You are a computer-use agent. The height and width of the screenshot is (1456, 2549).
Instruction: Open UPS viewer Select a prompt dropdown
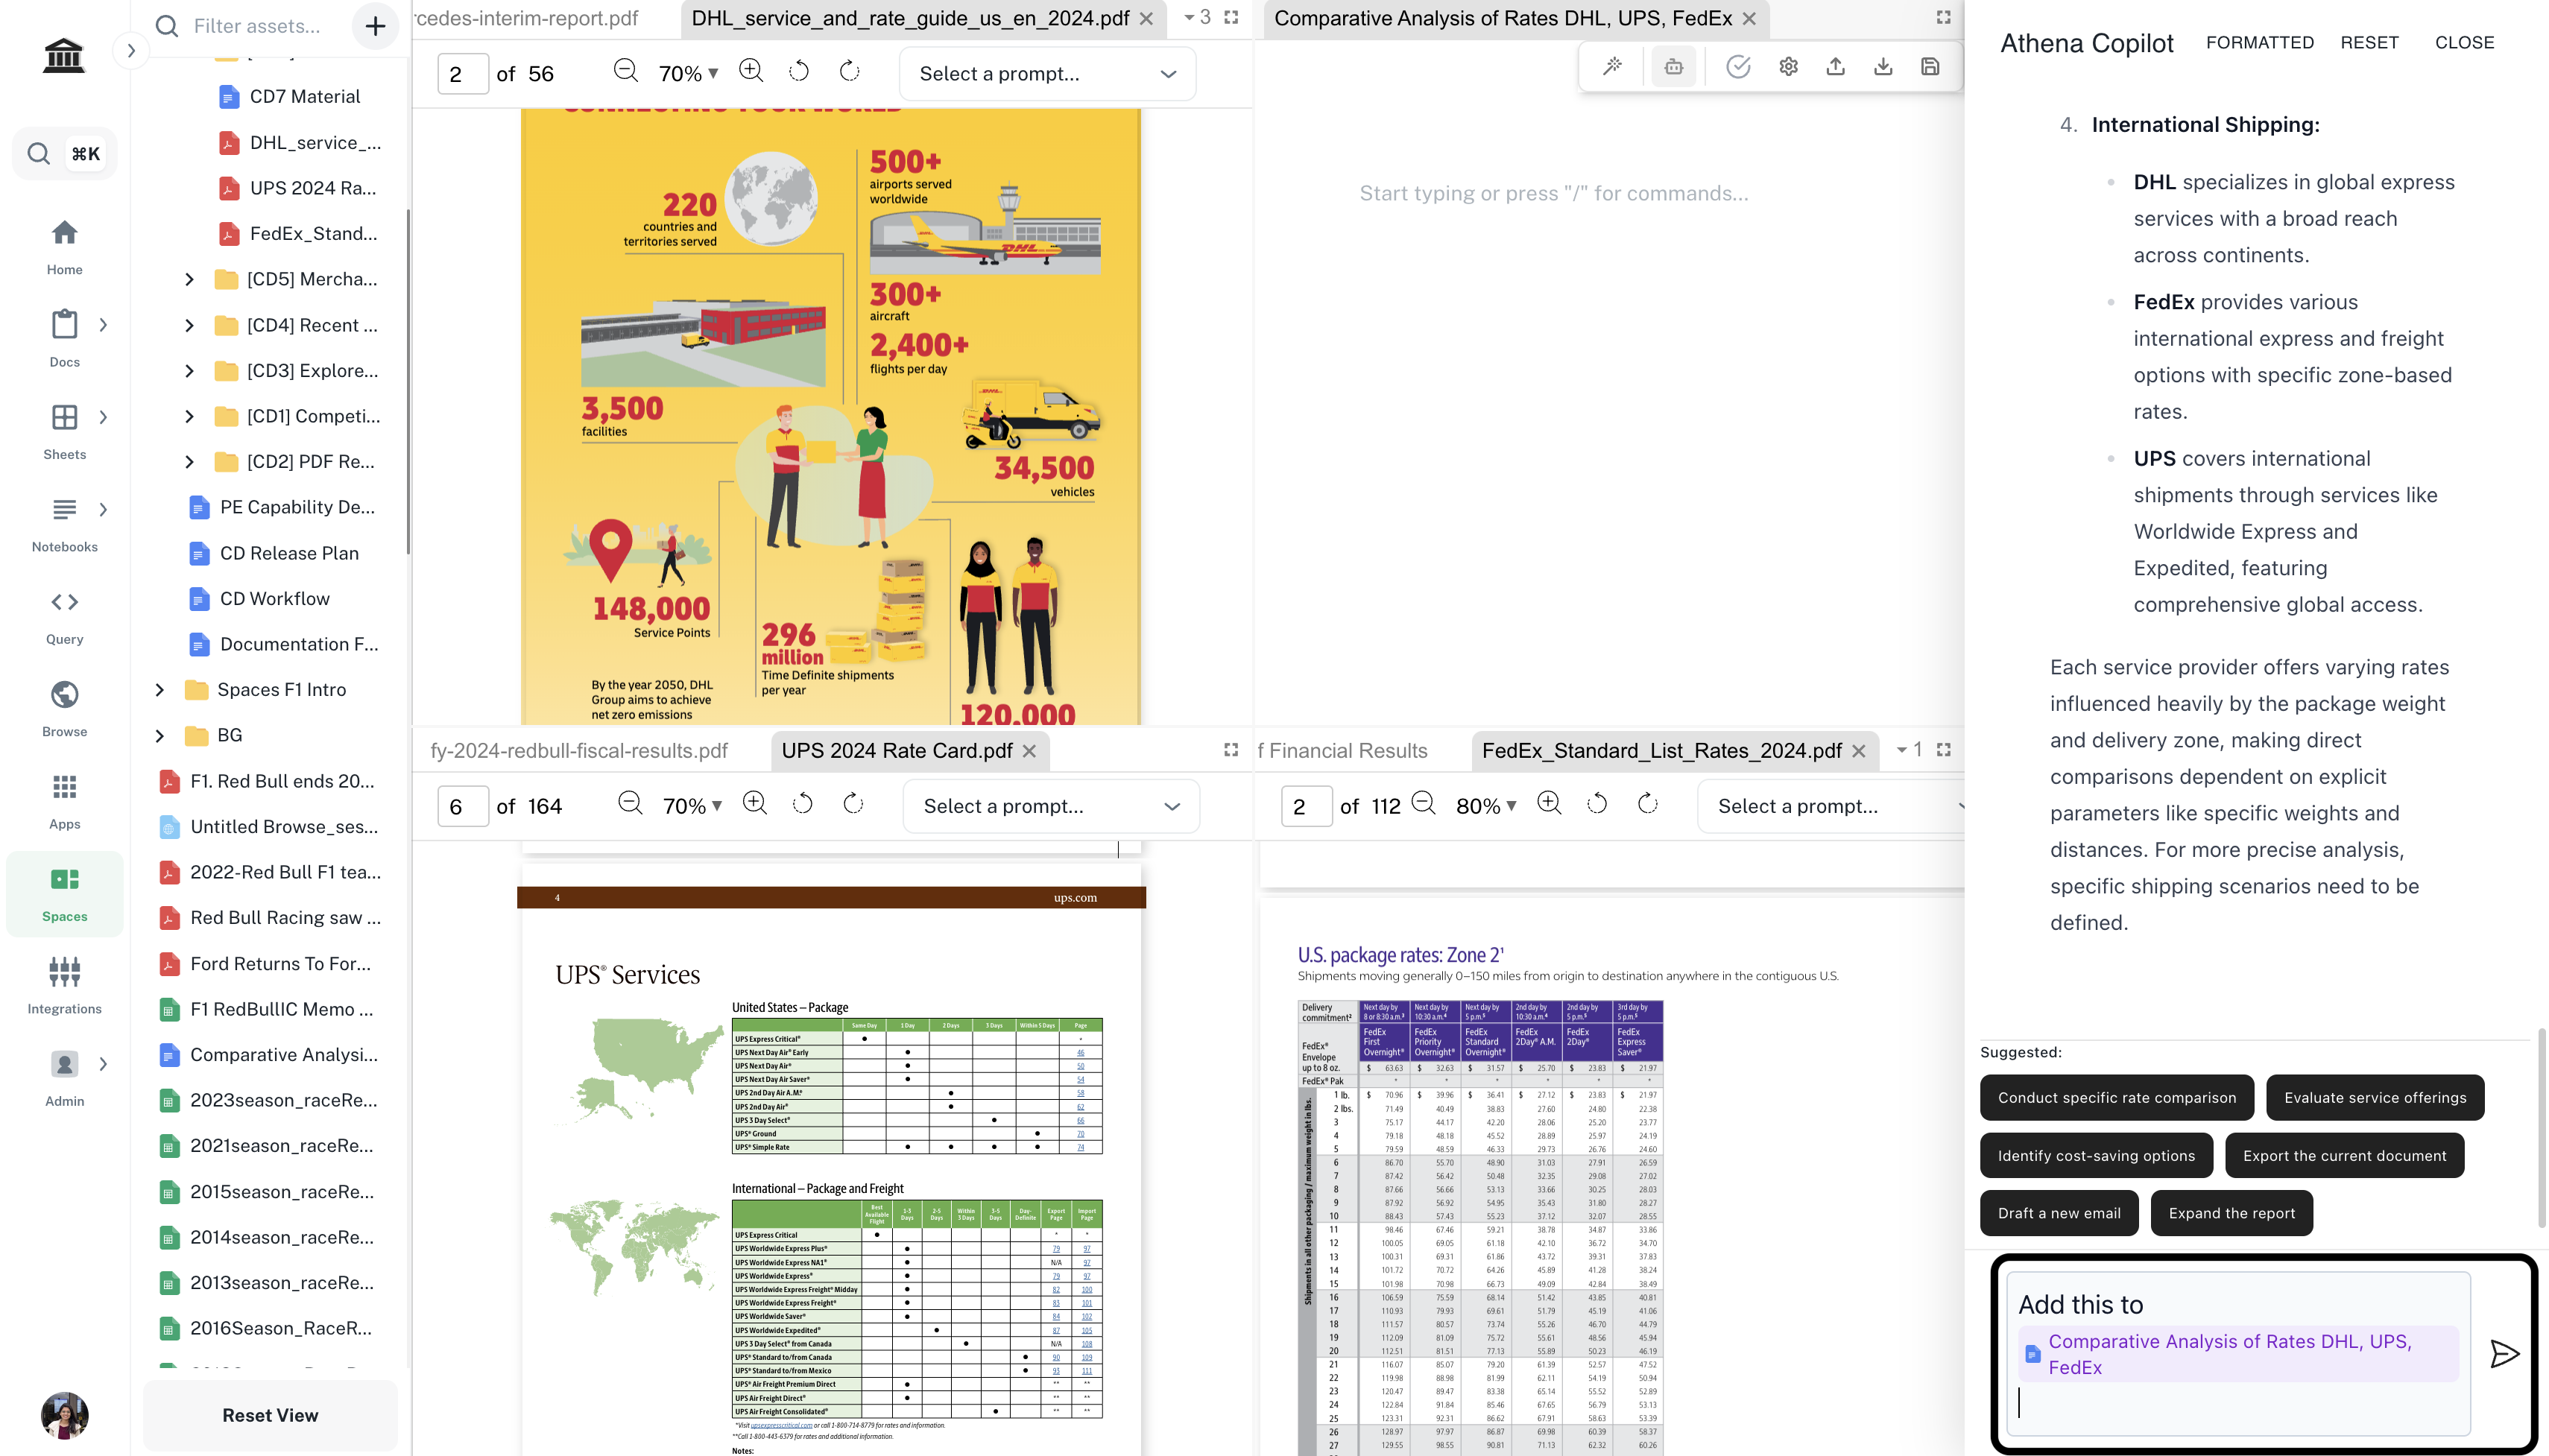point(1051,806)
